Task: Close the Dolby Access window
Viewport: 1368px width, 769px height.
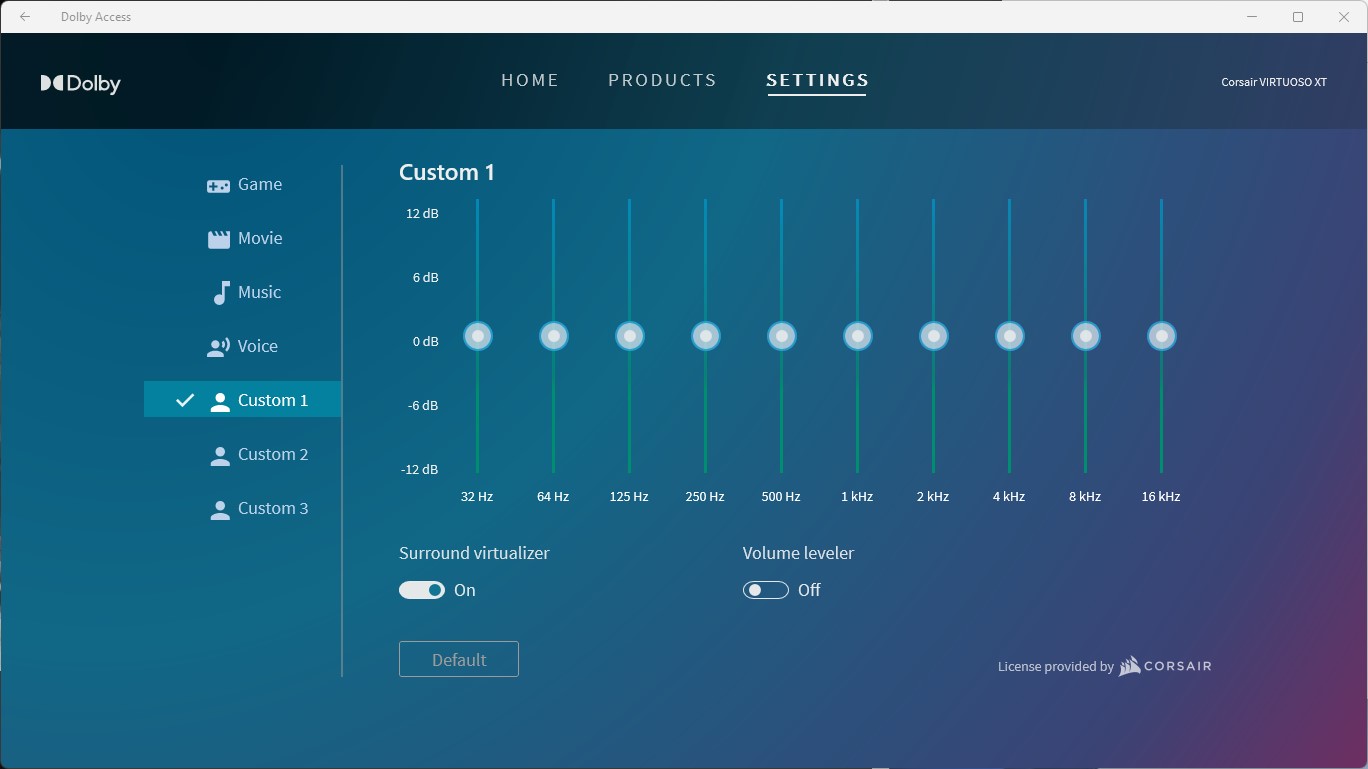Action: pyautogui.click(x=1344, y=17)
